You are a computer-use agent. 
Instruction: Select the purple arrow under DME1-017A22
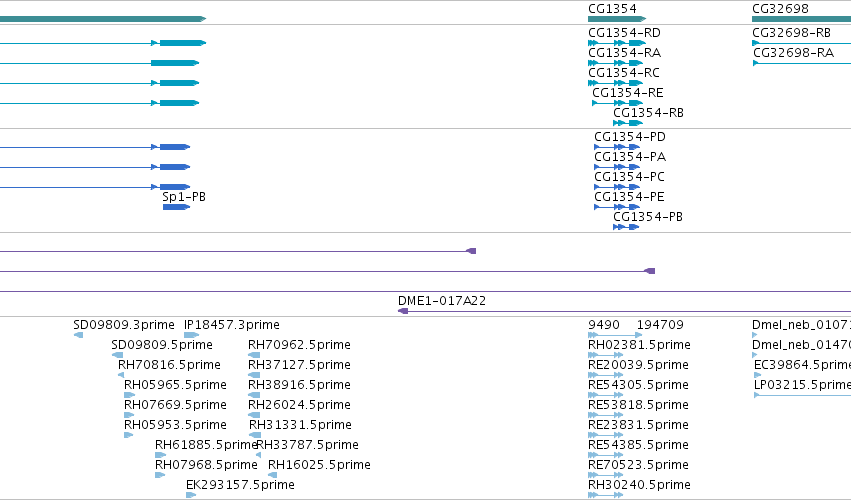[403, 311]
